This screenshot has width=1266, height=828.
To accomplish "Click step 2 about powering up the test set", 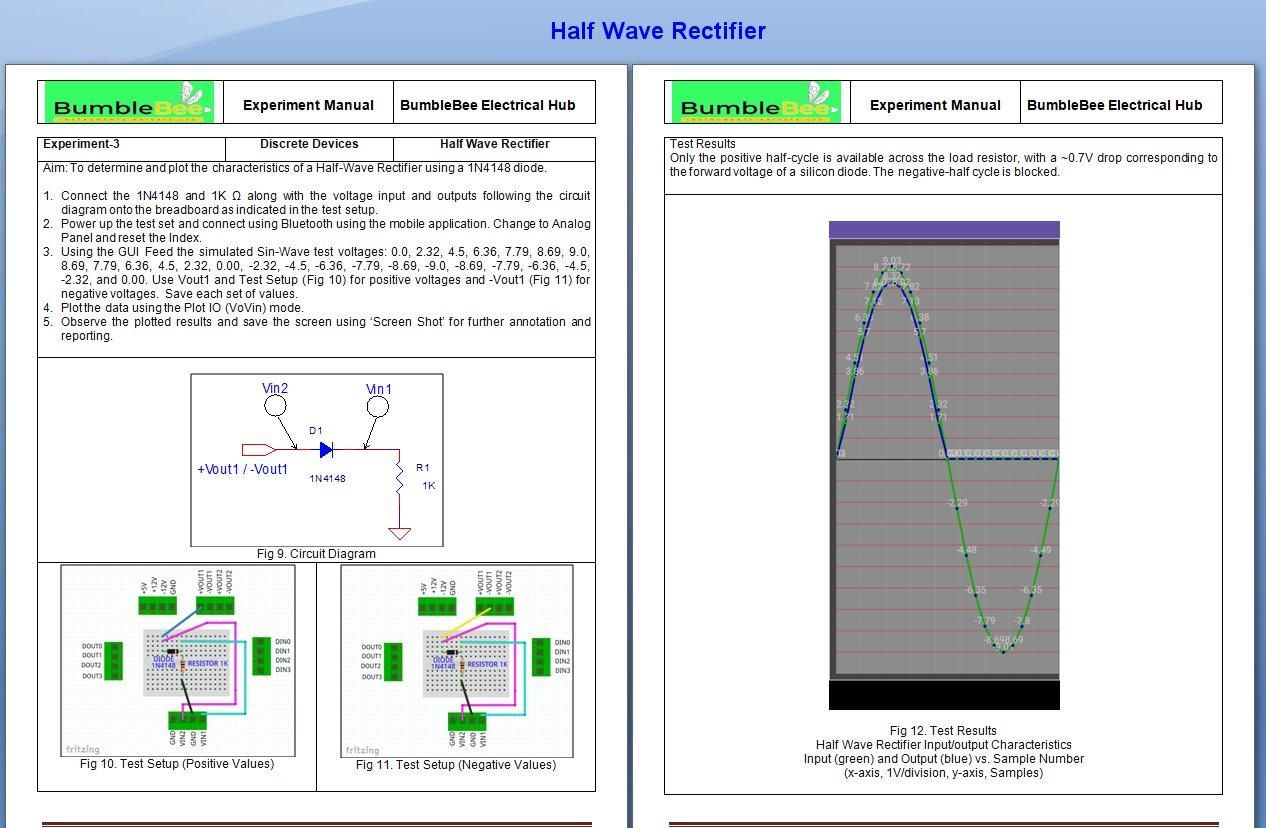I will point(317,231).
